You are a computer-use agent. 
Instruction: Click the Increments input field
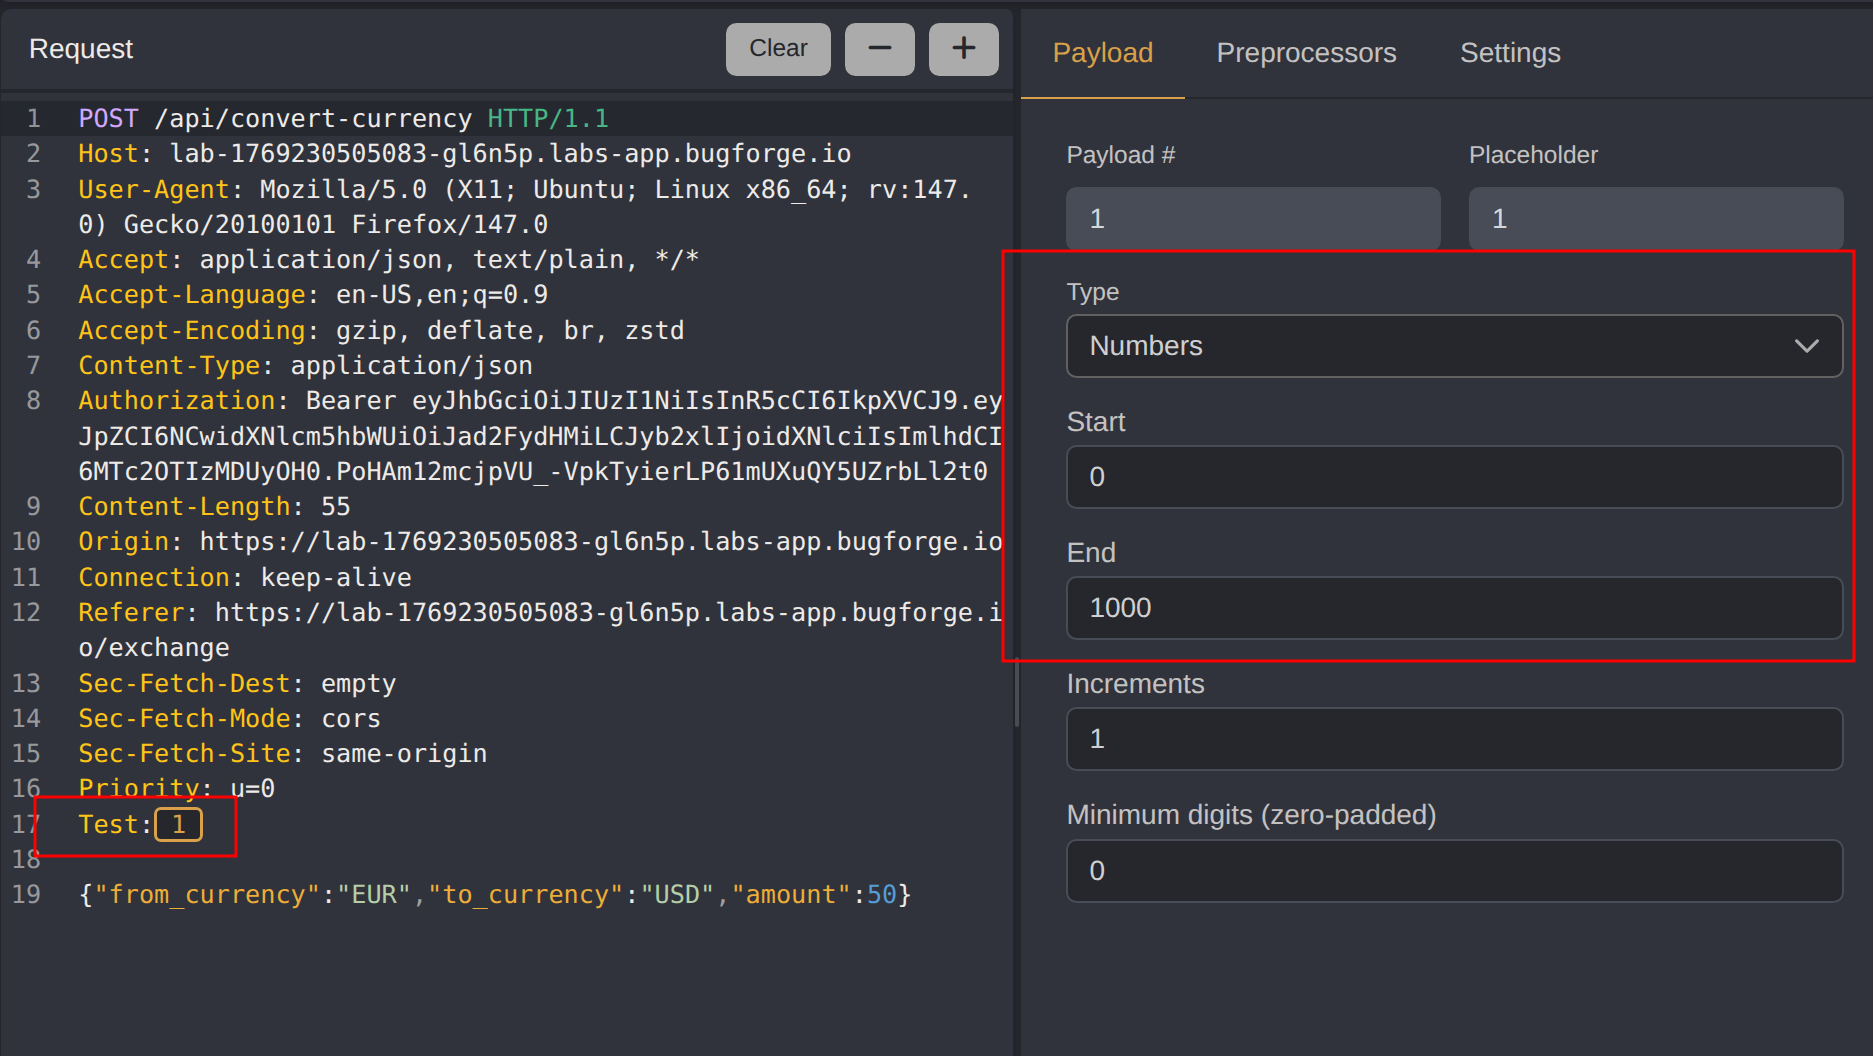[1453, 739]
